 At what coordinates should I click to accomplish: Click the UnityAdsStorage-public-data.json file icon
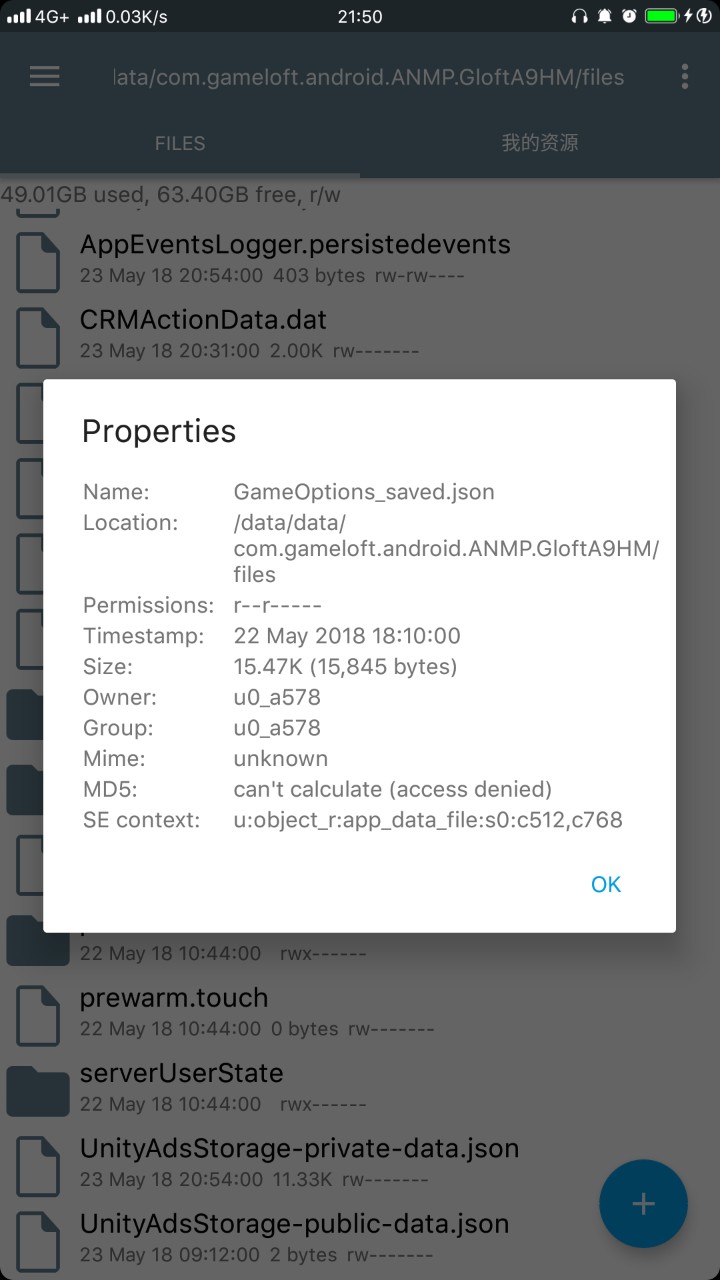[38, 1239]
